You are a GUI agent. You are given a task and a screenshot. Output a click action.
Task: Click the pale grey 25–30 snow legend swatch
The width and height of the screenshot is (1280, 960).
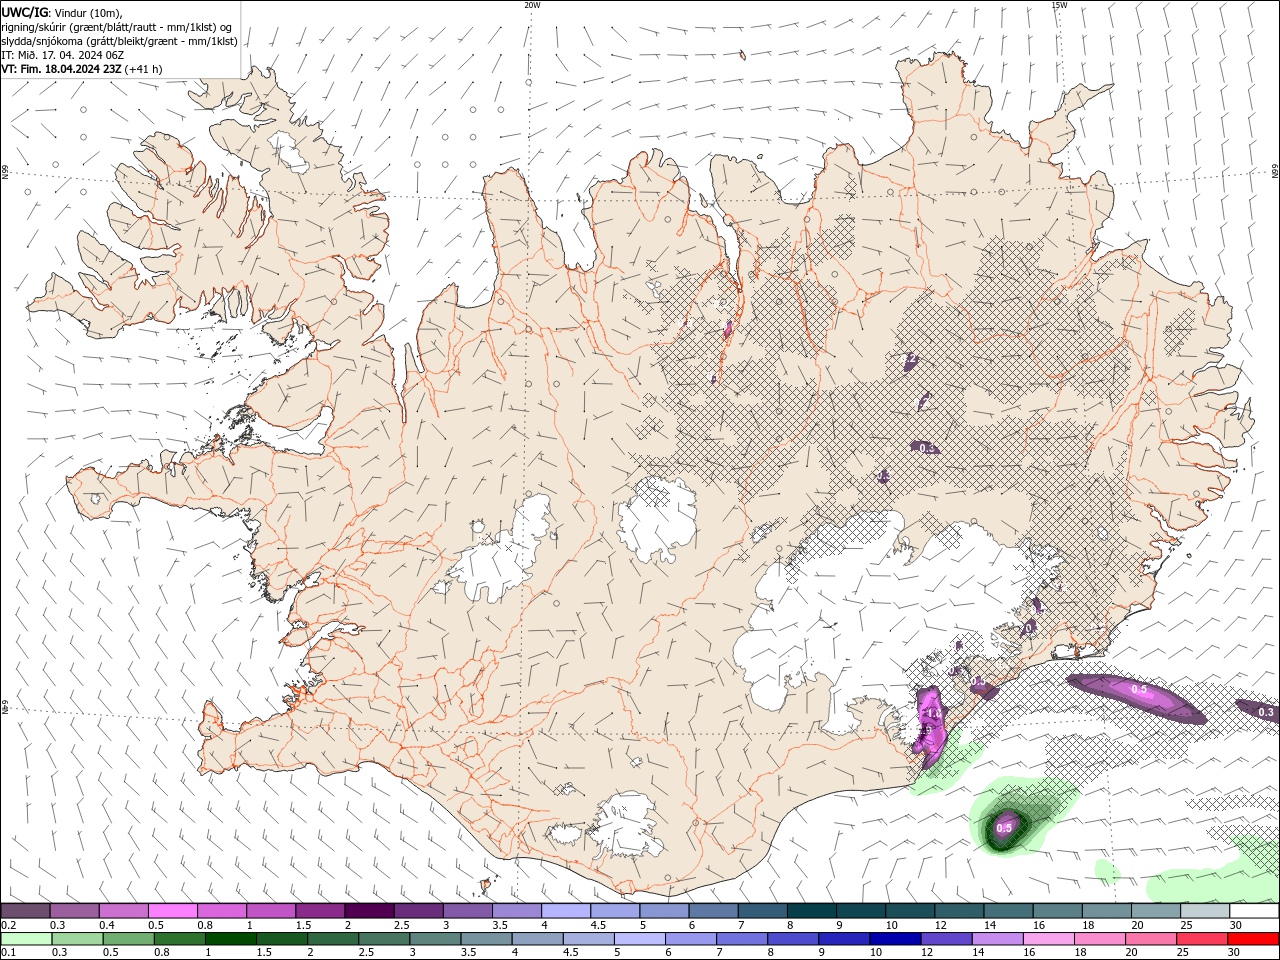(x=1206, y=911)
